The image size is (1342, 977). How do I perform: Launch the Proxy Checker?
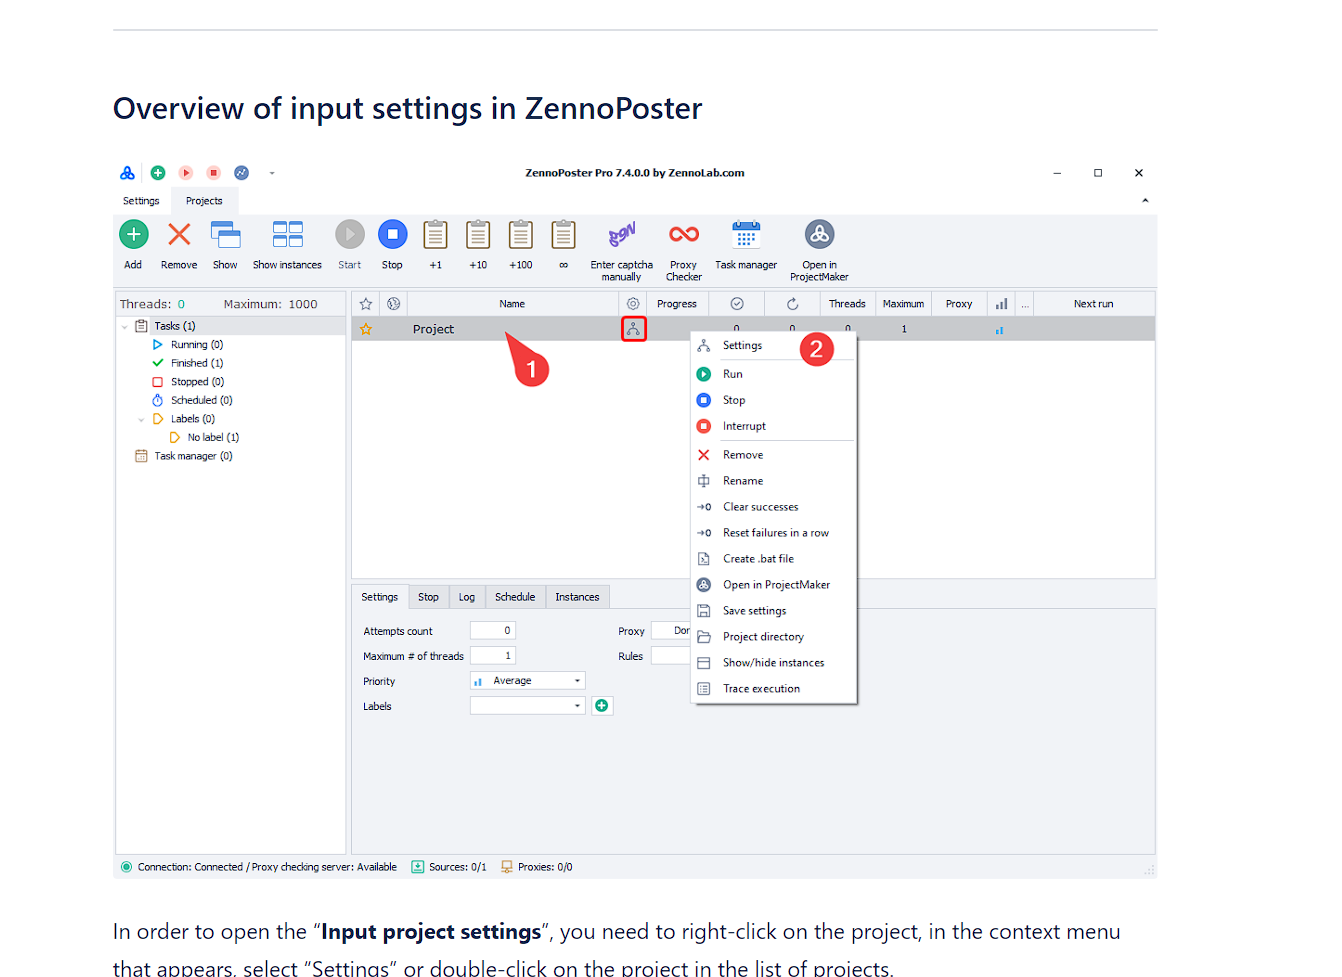[684, 251]
